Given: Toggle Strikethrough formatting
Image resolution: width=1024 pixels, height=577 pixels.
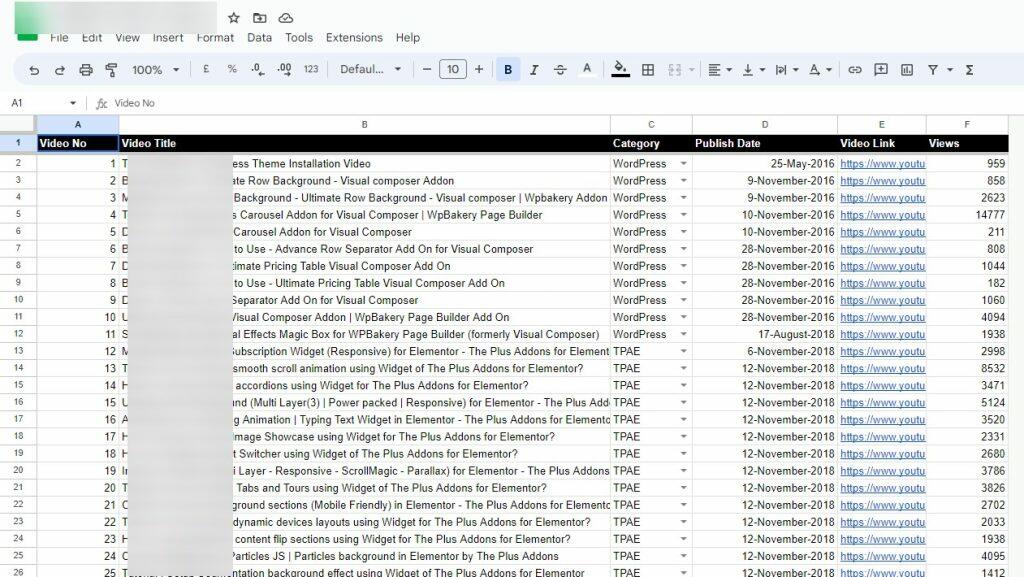Looking at the screenshot, I should pos(560,70).
